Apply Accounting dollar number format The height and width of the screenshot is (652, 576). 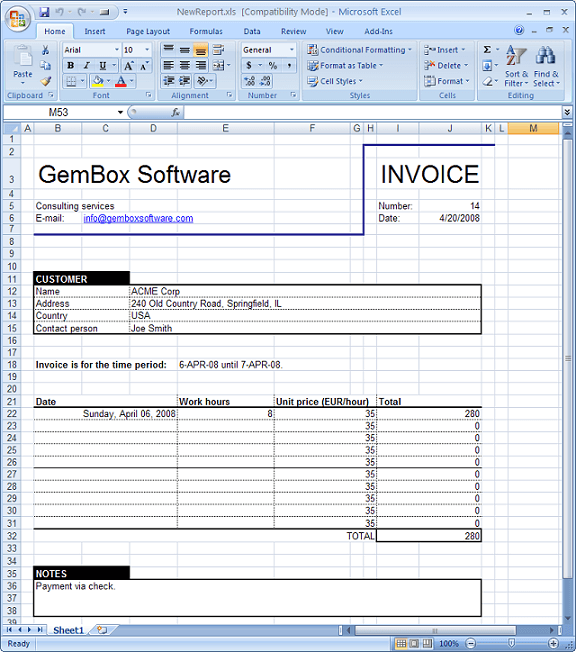[x=249, y=65]
